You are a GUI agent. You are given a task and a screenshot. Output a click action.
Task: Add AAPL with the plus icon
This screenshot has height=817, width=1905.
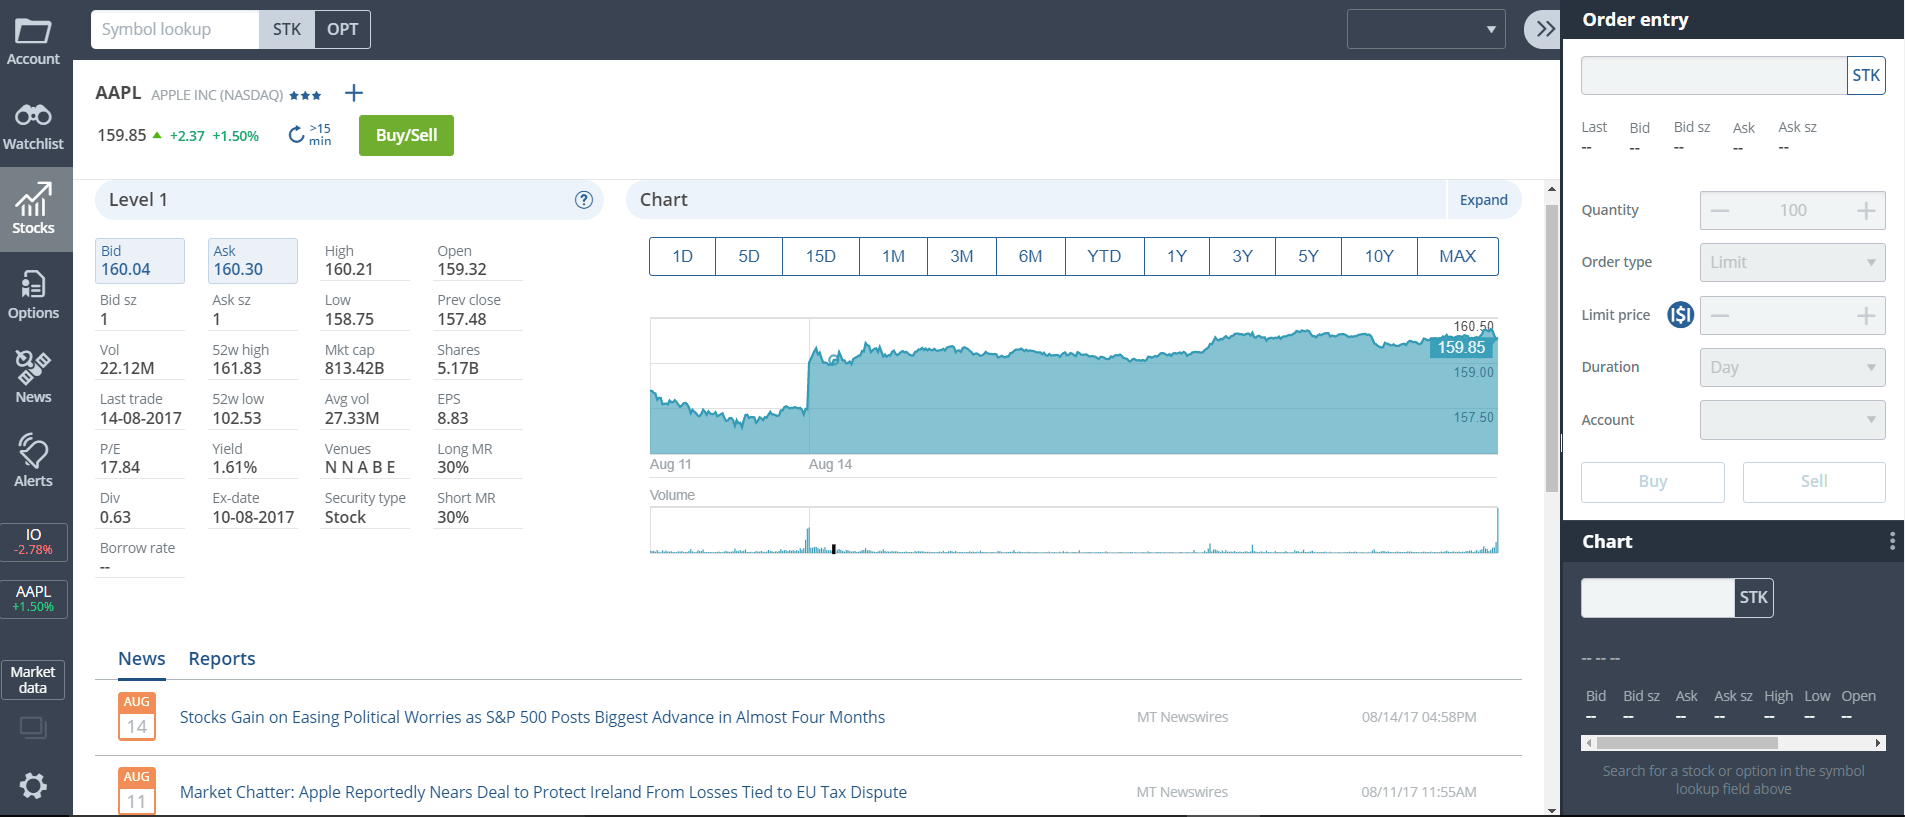pos(354,93)
